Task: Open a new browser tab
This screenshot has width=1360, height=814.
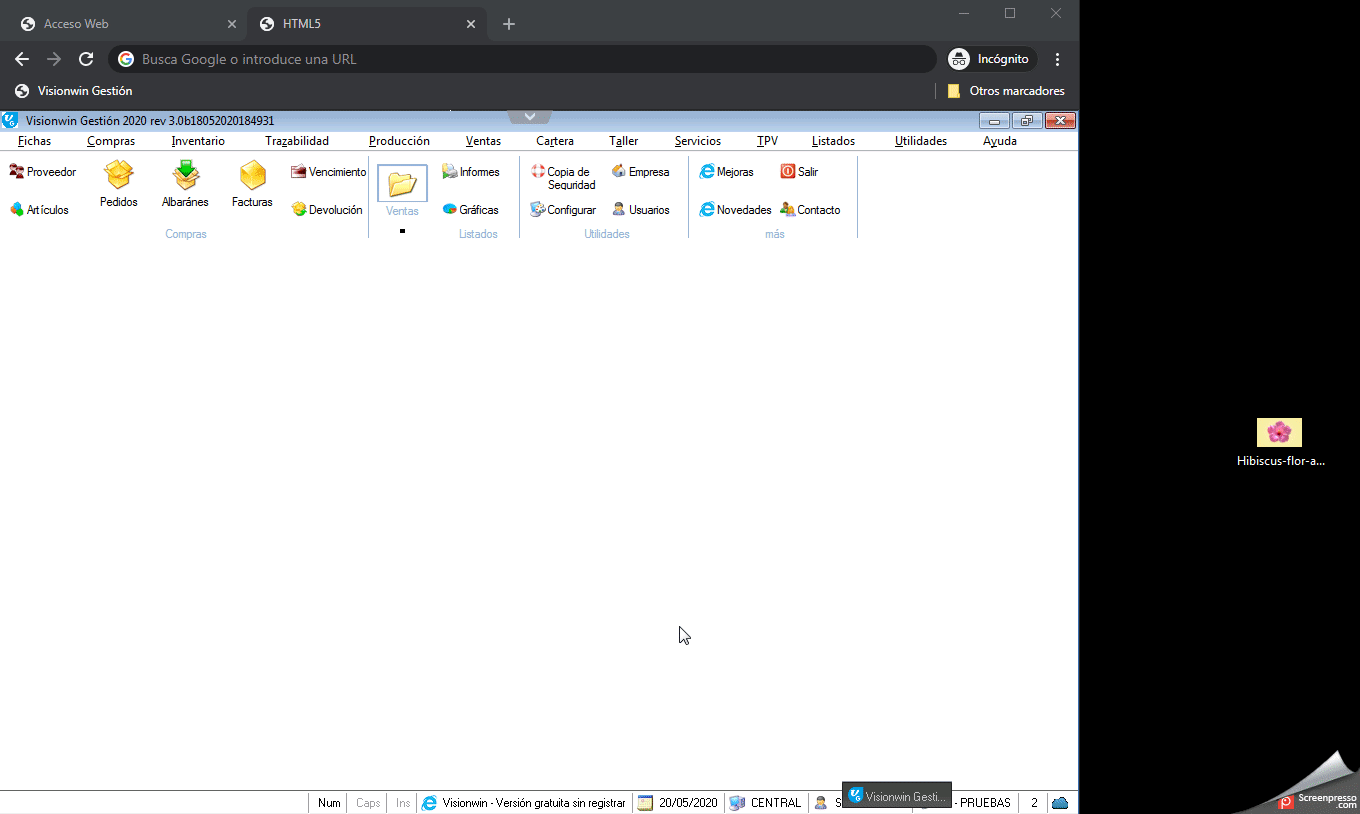Action: point(509,24)
